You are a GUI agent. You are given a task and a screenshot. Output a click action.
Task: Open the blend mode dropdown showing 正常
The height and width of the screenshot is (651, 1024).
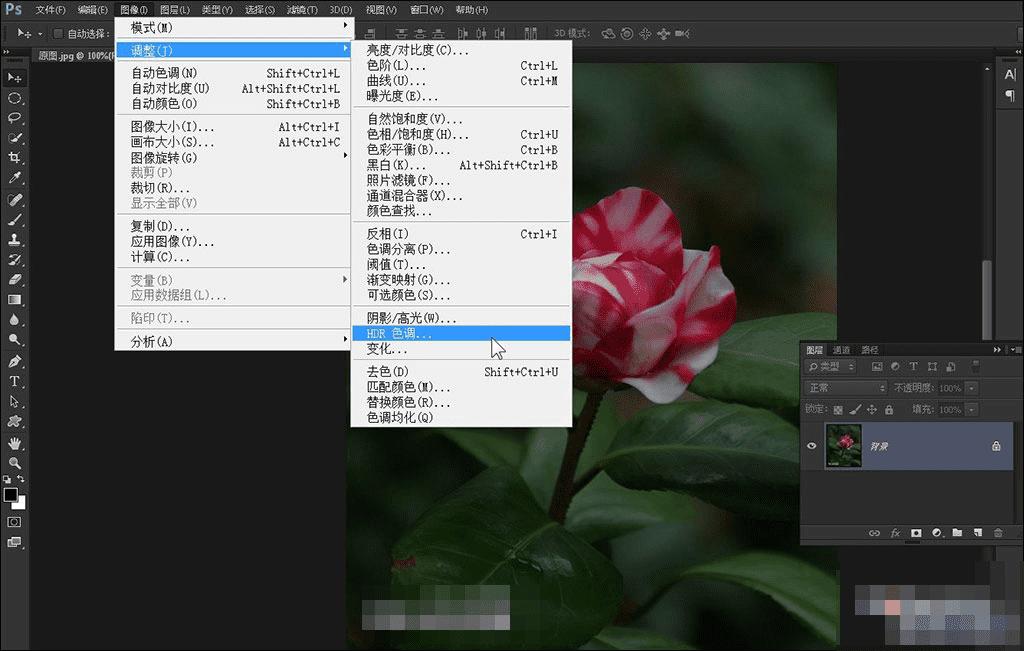click(846, 388)
